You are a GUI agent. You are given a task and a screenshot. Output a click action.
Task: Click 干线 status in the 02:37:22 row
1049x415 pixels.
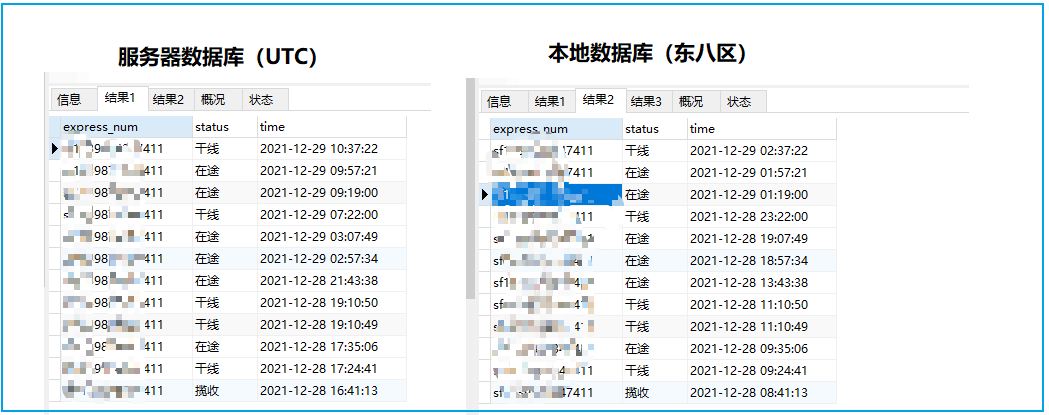655,151
